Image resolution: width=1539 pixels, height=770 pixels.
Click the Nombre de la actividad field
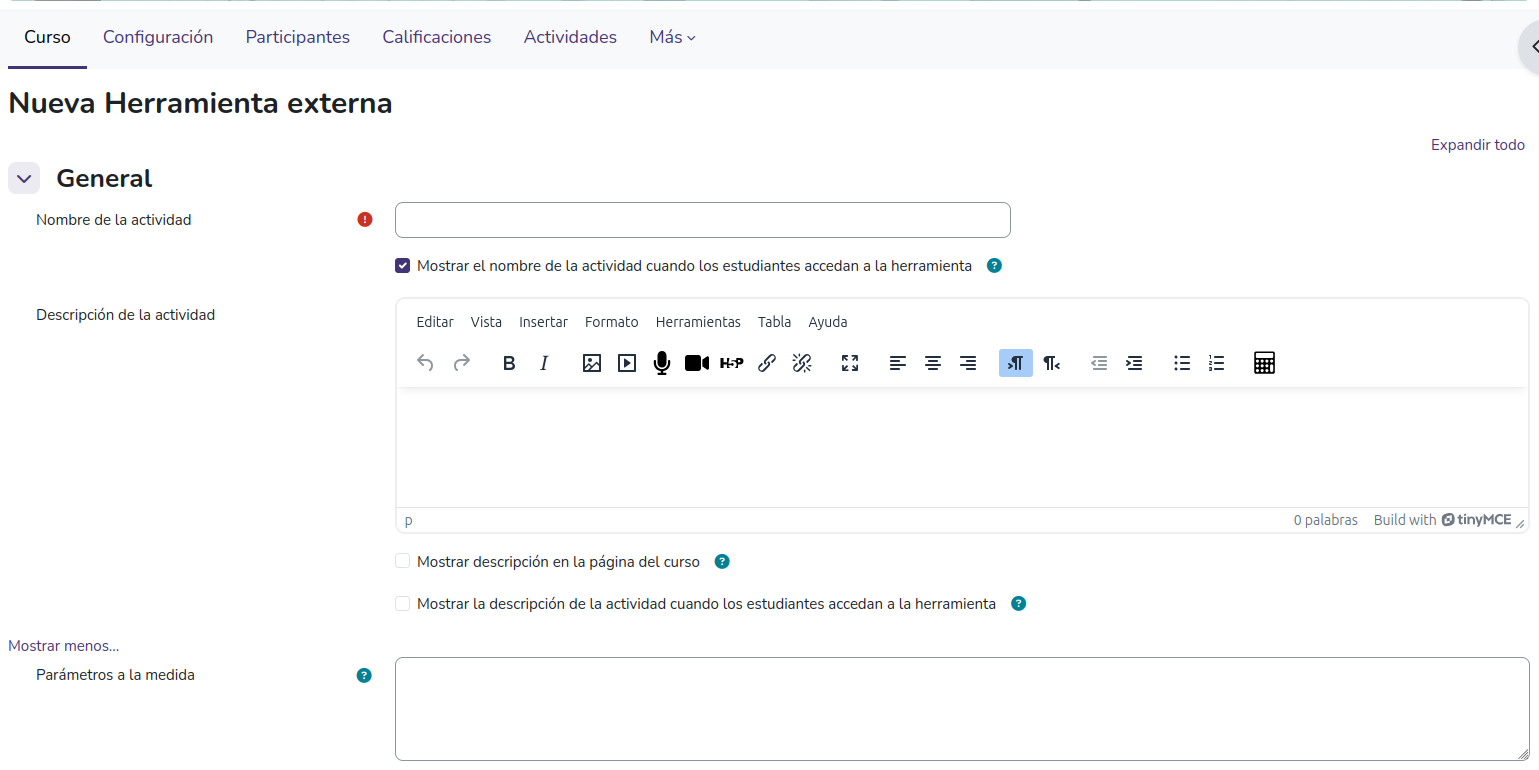click(x=703, y=220)
